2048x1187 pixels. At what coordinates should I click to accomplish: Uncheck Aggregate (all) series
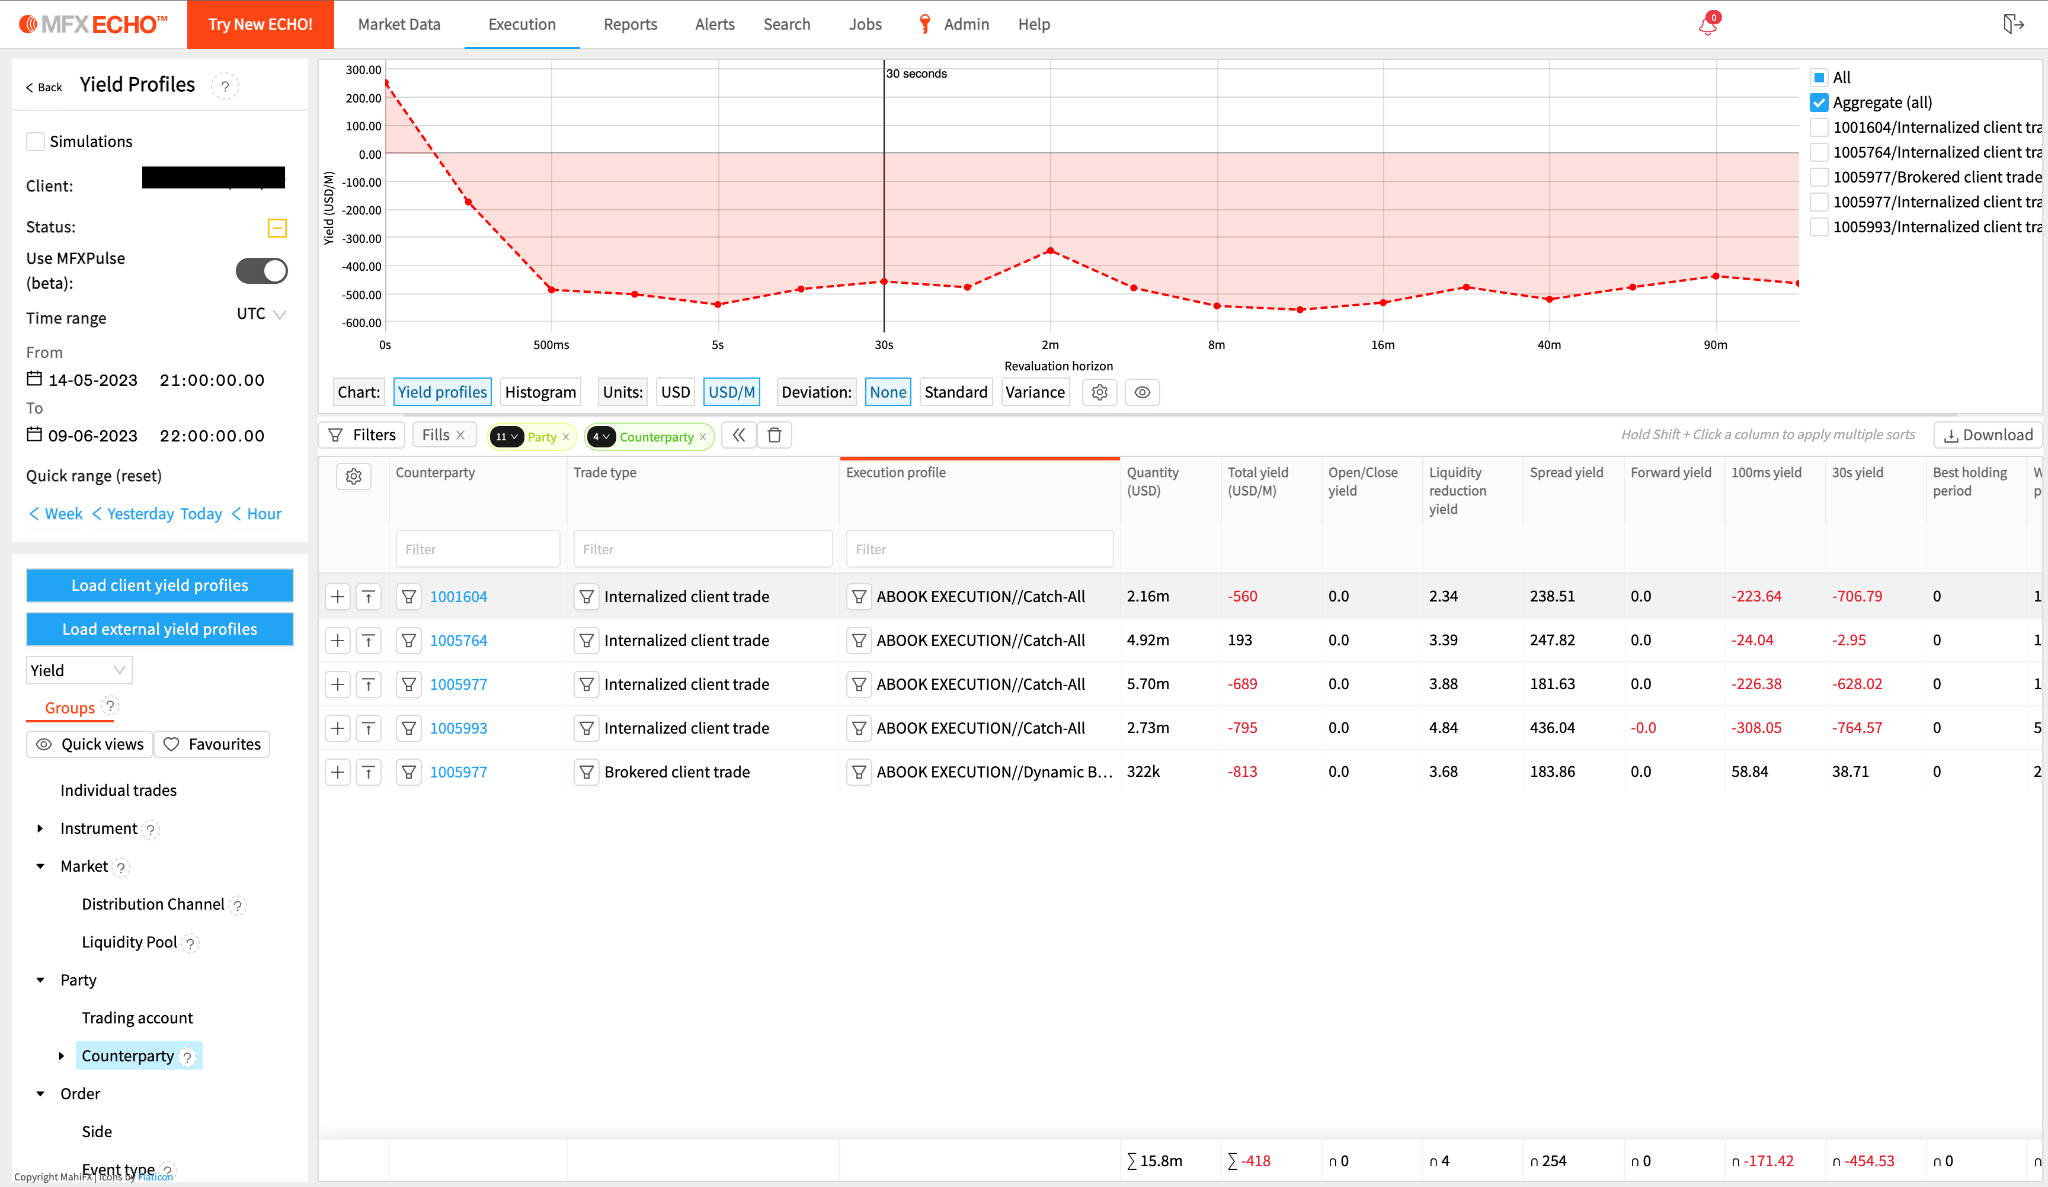(1820, 103)
